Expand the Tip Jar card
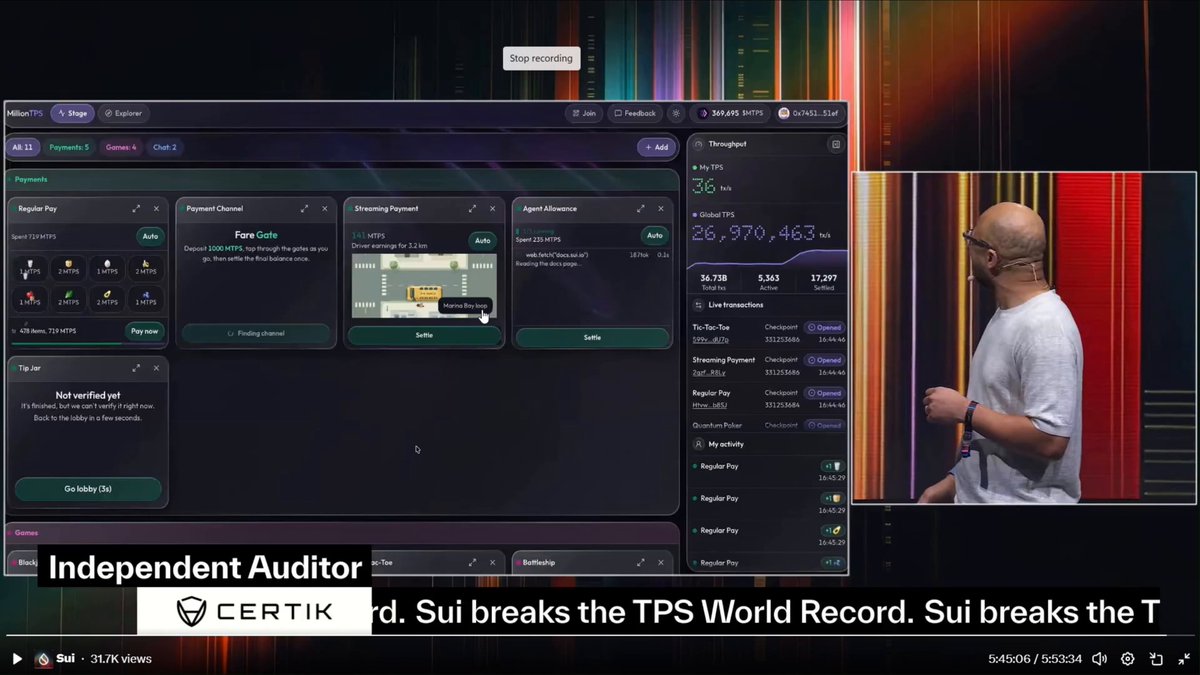 click(136, 368)
